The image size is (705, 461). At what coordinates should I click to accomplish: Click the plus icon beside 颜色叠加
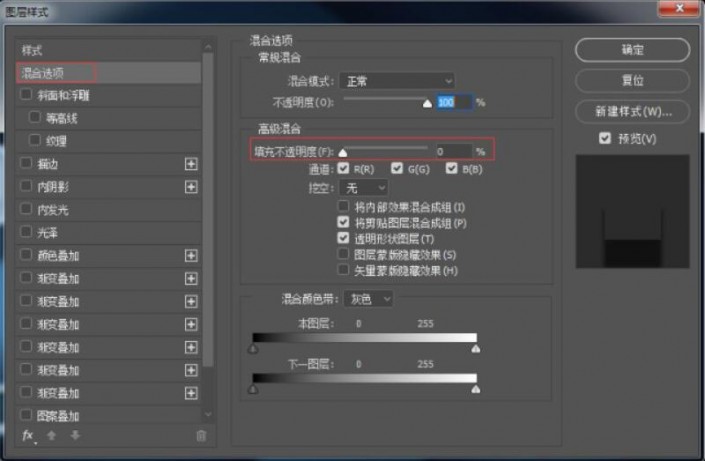pyautogui.click(x=191, y=256)
